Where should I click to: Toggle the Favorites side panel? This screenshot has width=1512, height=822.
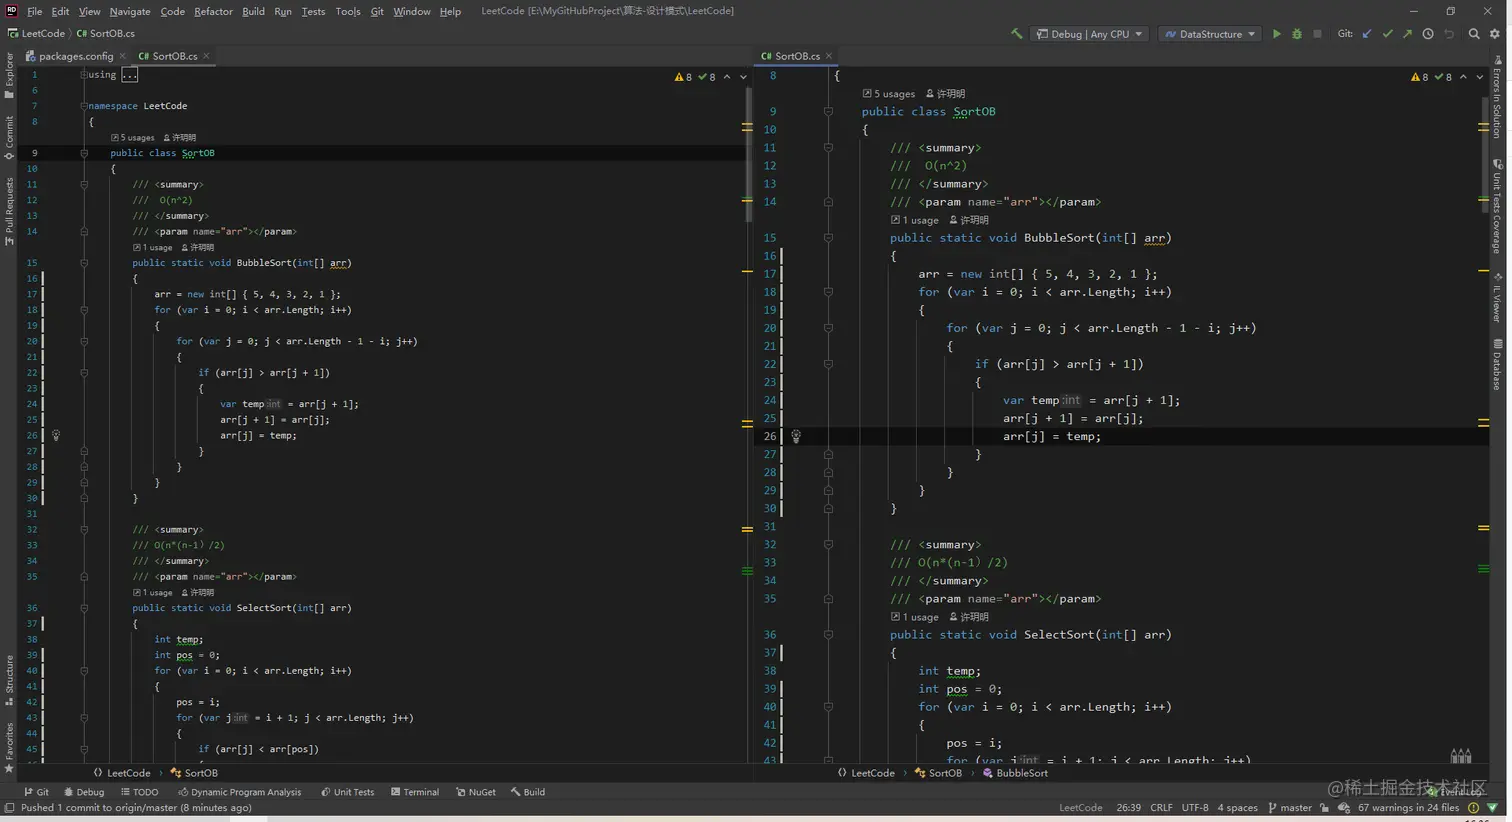tap(9, 748)
